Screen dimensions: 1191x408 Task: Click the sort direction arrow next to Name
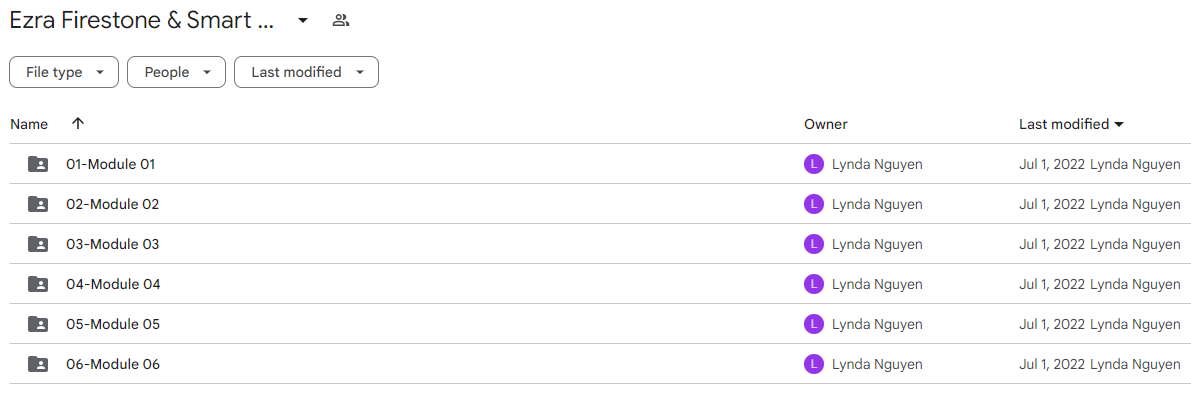(77, 124)
